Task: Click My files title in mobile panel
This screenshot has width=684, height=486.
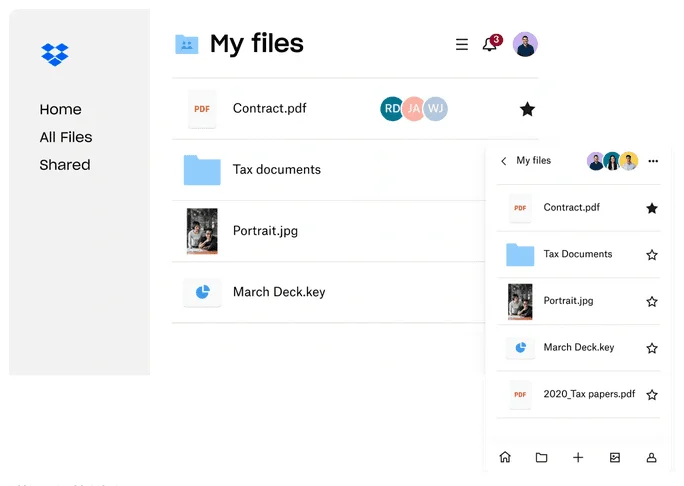Action: [x=534, y=161]
